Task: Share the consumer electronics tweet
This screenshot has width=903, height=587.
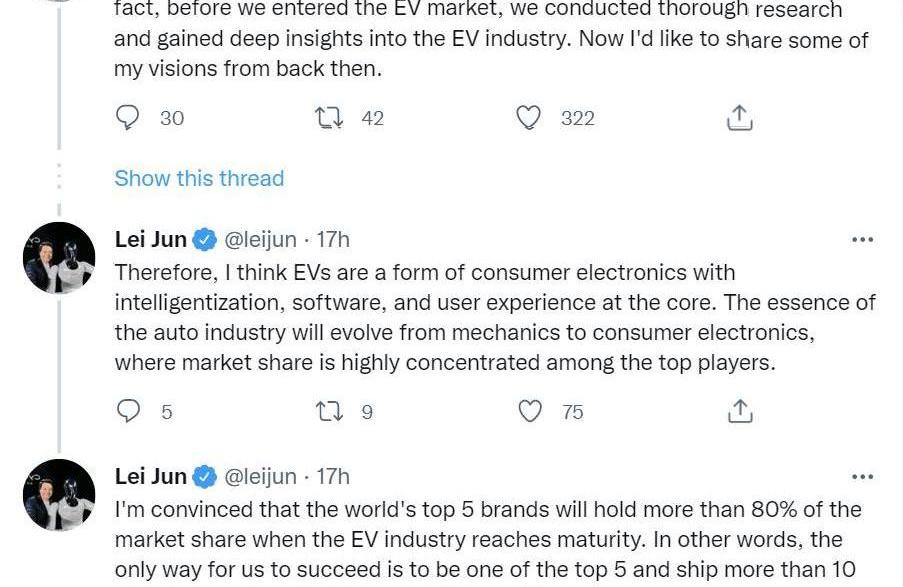Action: (x=738, y=411)
